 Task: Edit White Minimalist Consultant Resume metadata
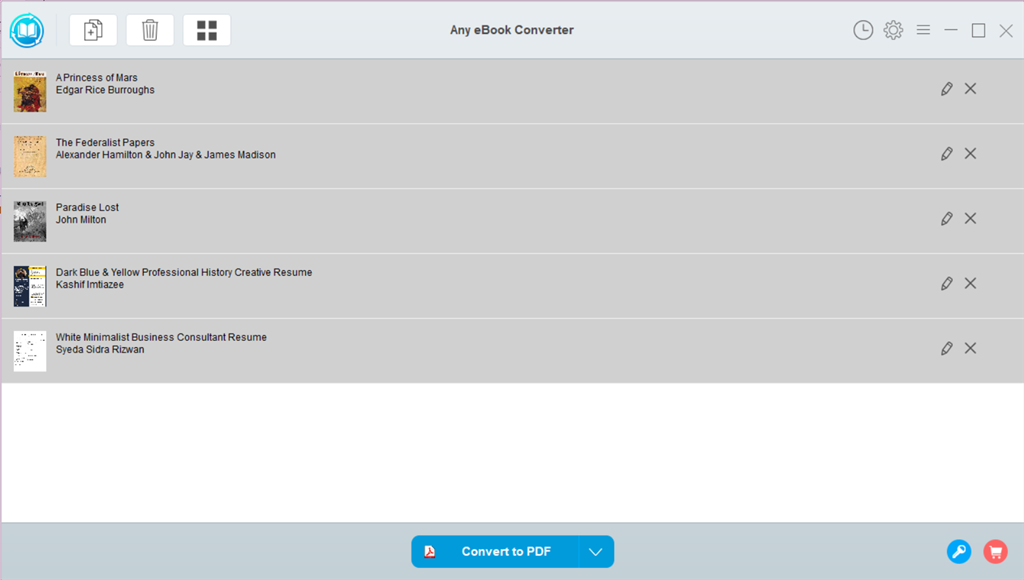(x=946, y=348)
